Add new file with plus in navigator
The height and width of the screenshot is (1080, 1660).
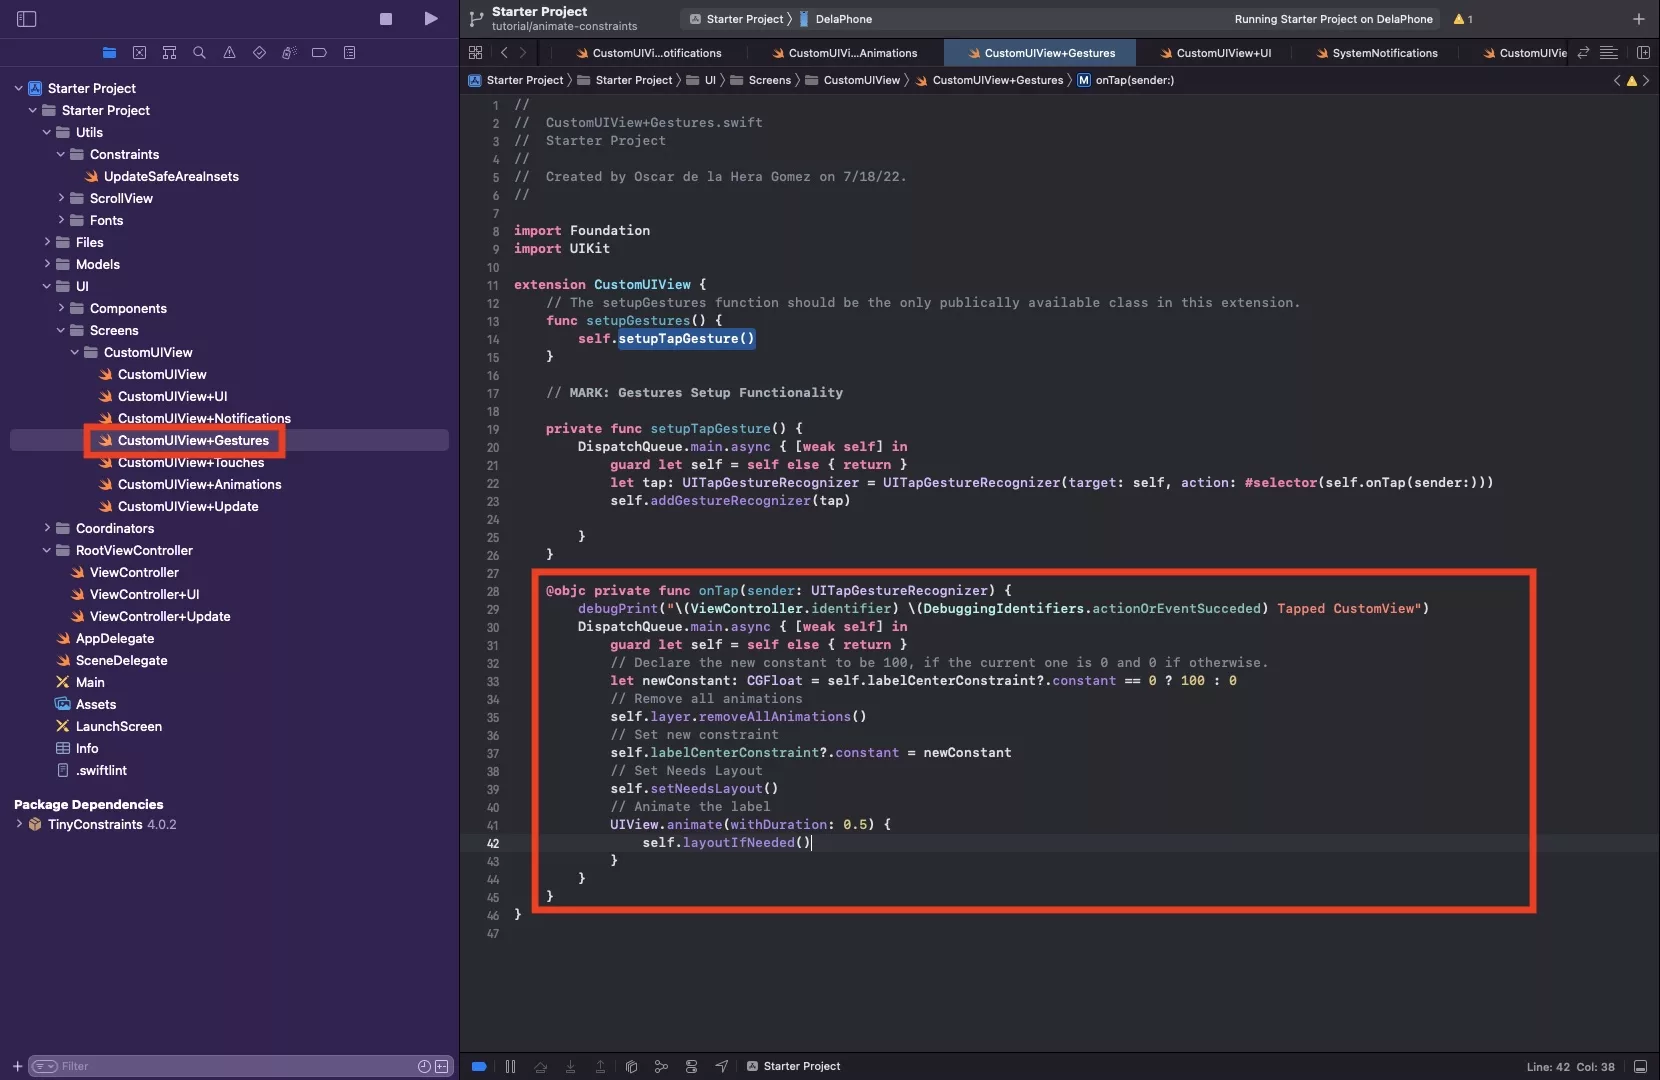point(17,1067)
